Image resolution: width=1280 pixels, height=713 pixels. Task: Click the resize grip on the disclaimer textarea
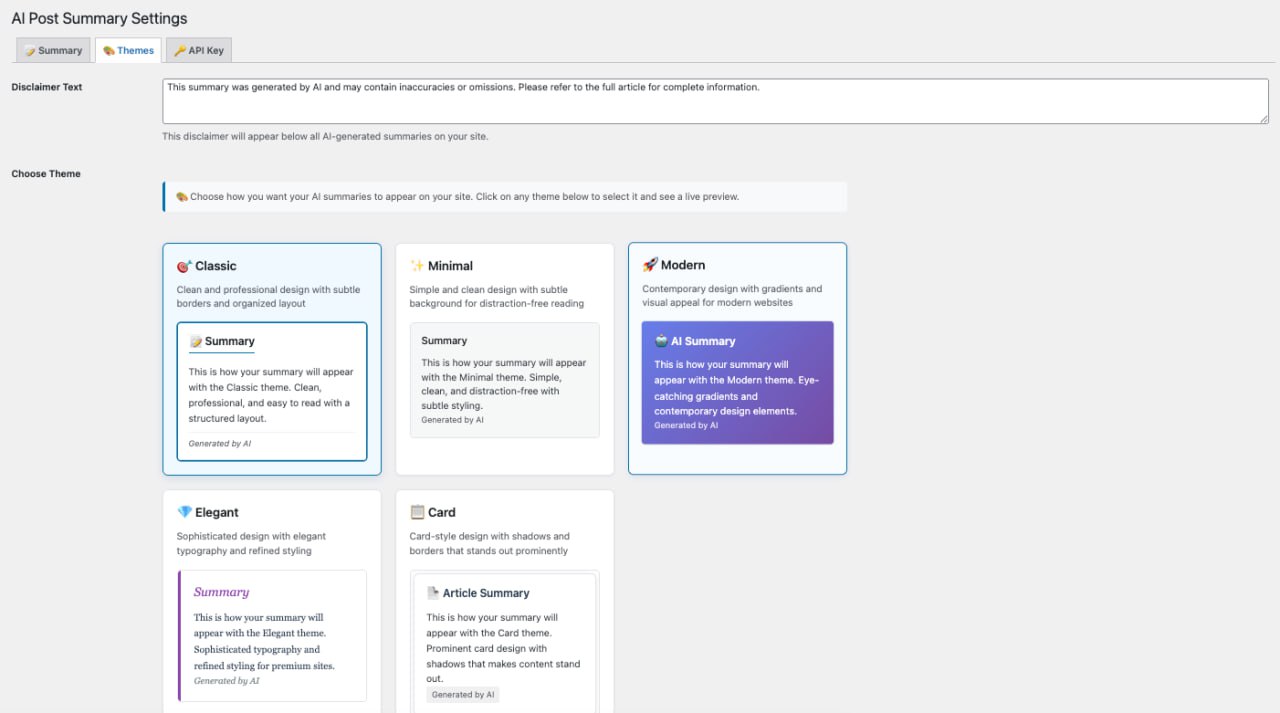(1262, 120)
